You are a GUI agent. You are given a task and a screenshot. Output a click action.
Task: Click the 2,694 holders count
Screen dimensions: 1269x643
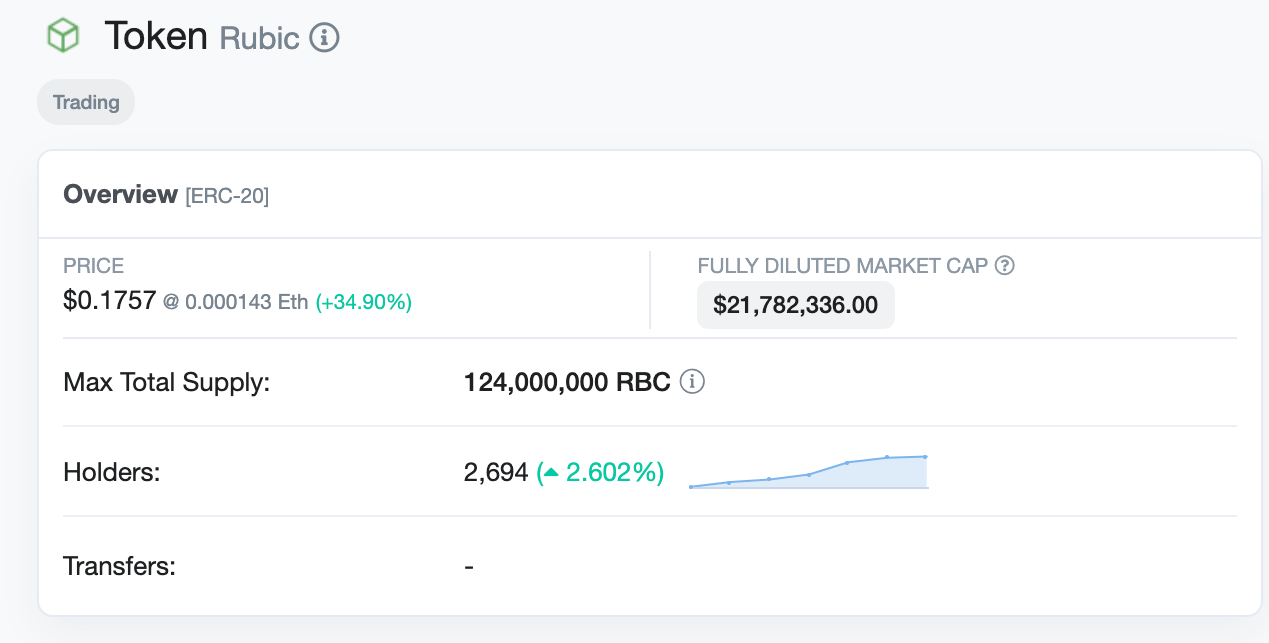tap(496, 472)
